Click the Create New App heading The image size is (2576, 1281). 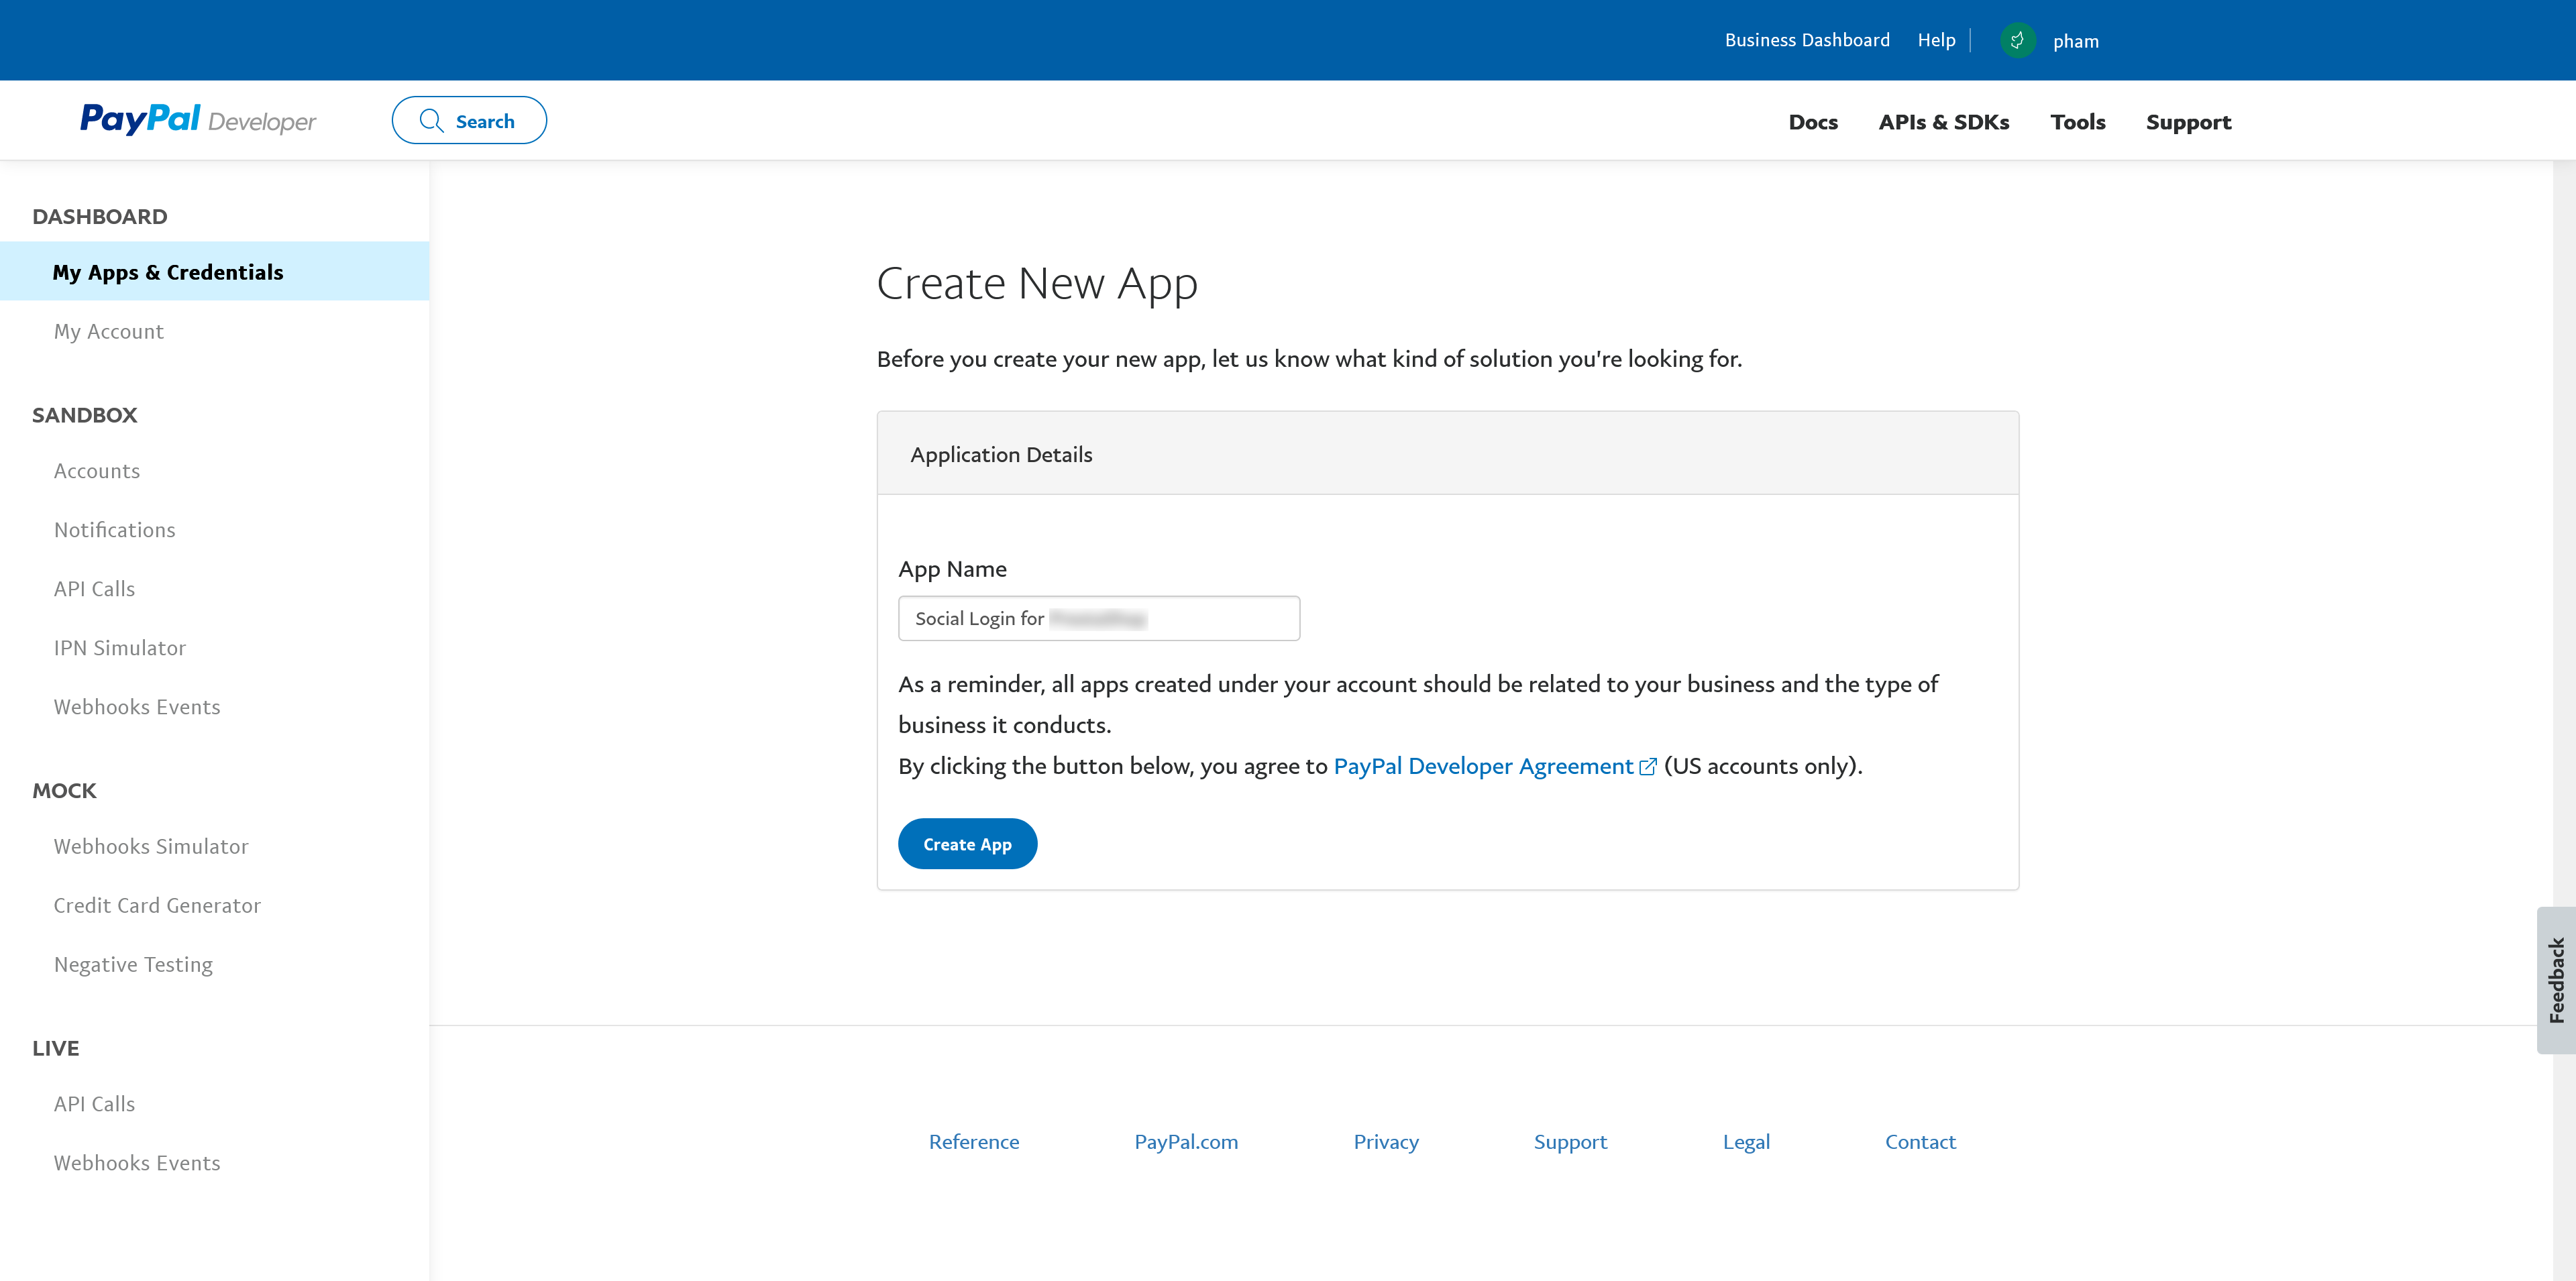pos(1037,283)
